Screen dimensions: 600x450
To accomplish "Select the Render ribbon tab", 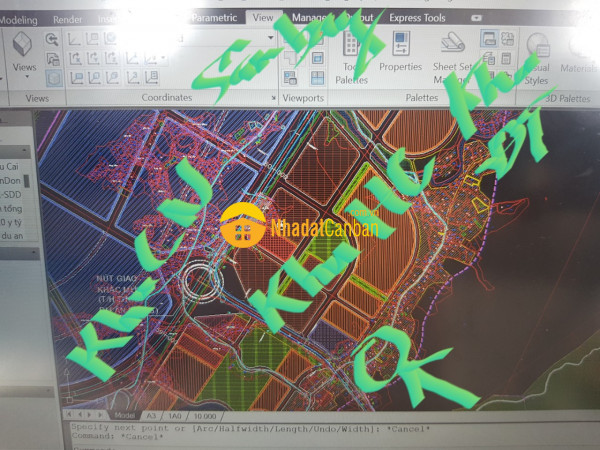I will (68, 18).
